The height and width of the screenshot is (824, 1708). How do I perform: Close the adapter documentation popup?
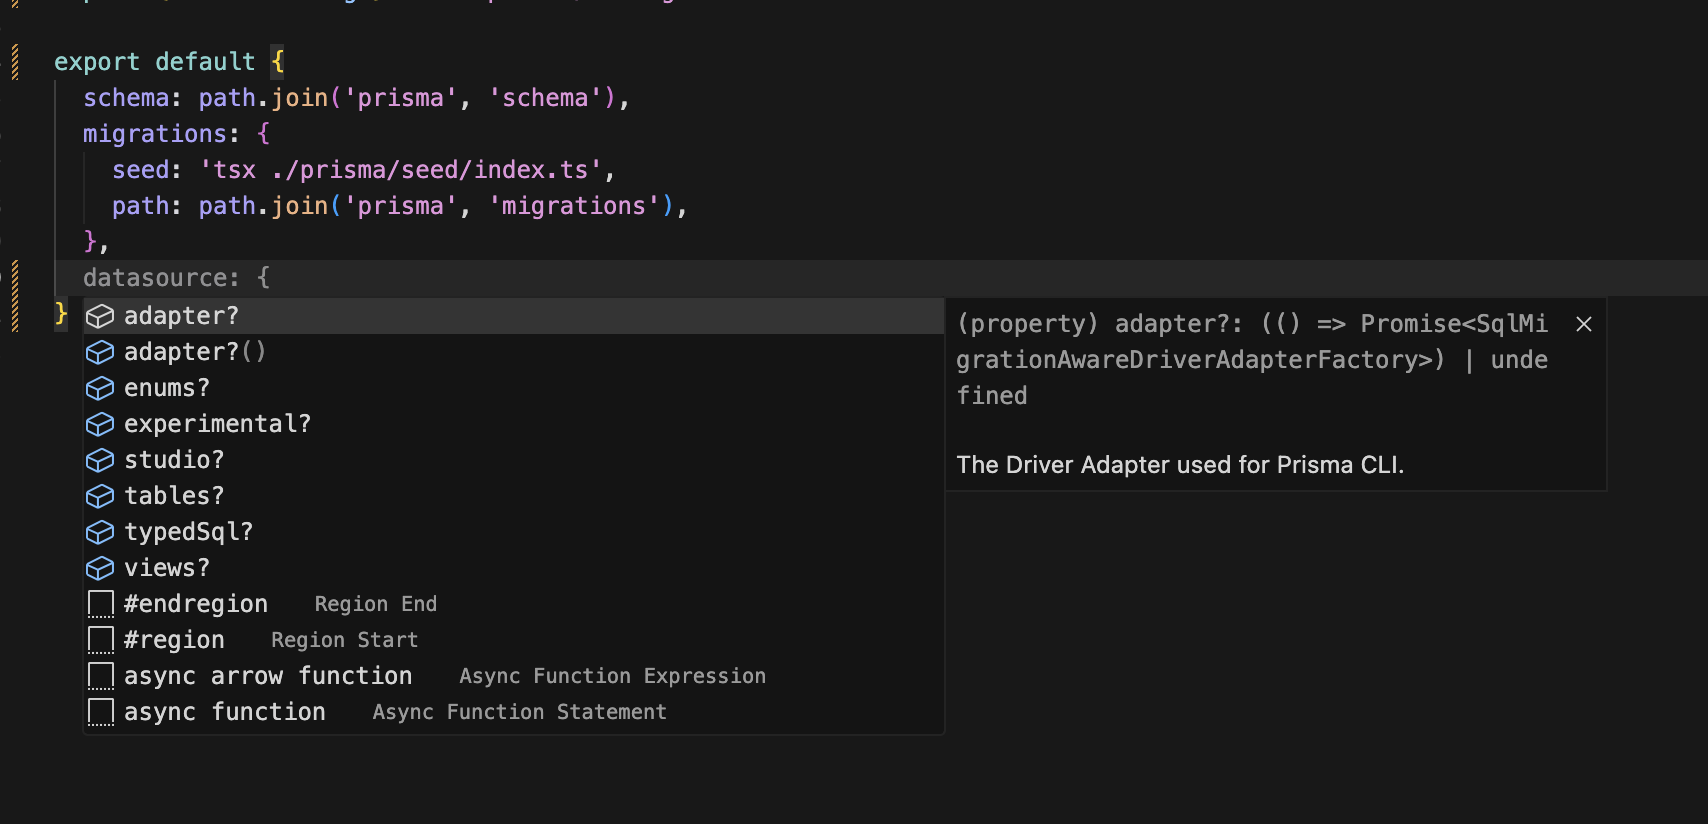tap(1584, 324)
